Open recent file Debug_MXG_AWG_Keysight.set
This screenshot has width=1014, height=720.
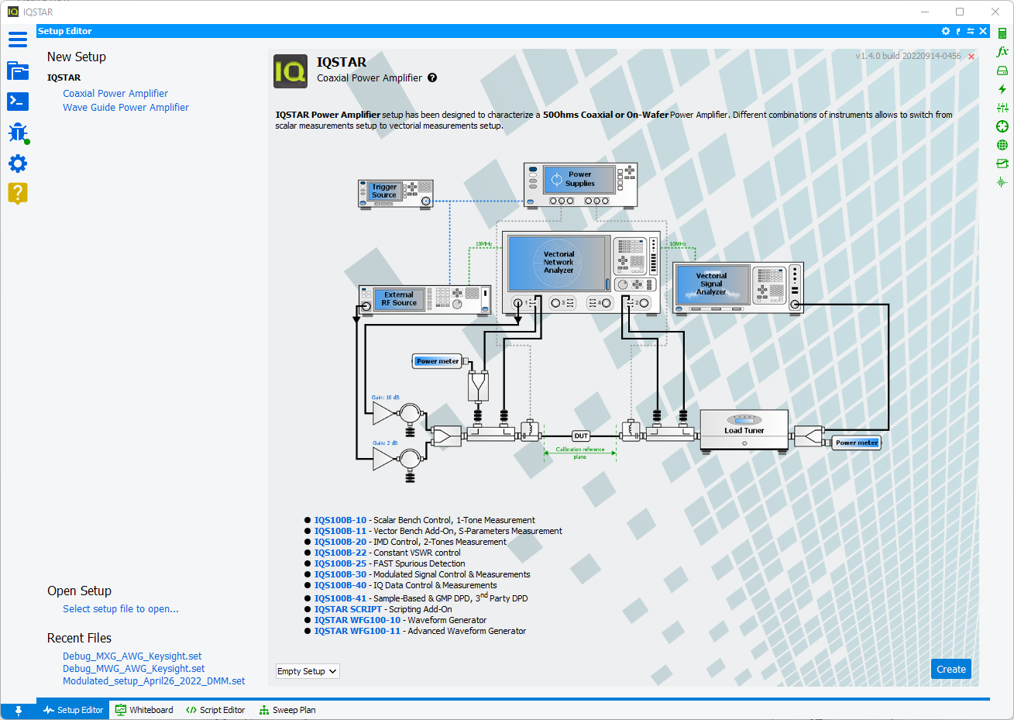(132, 656)
